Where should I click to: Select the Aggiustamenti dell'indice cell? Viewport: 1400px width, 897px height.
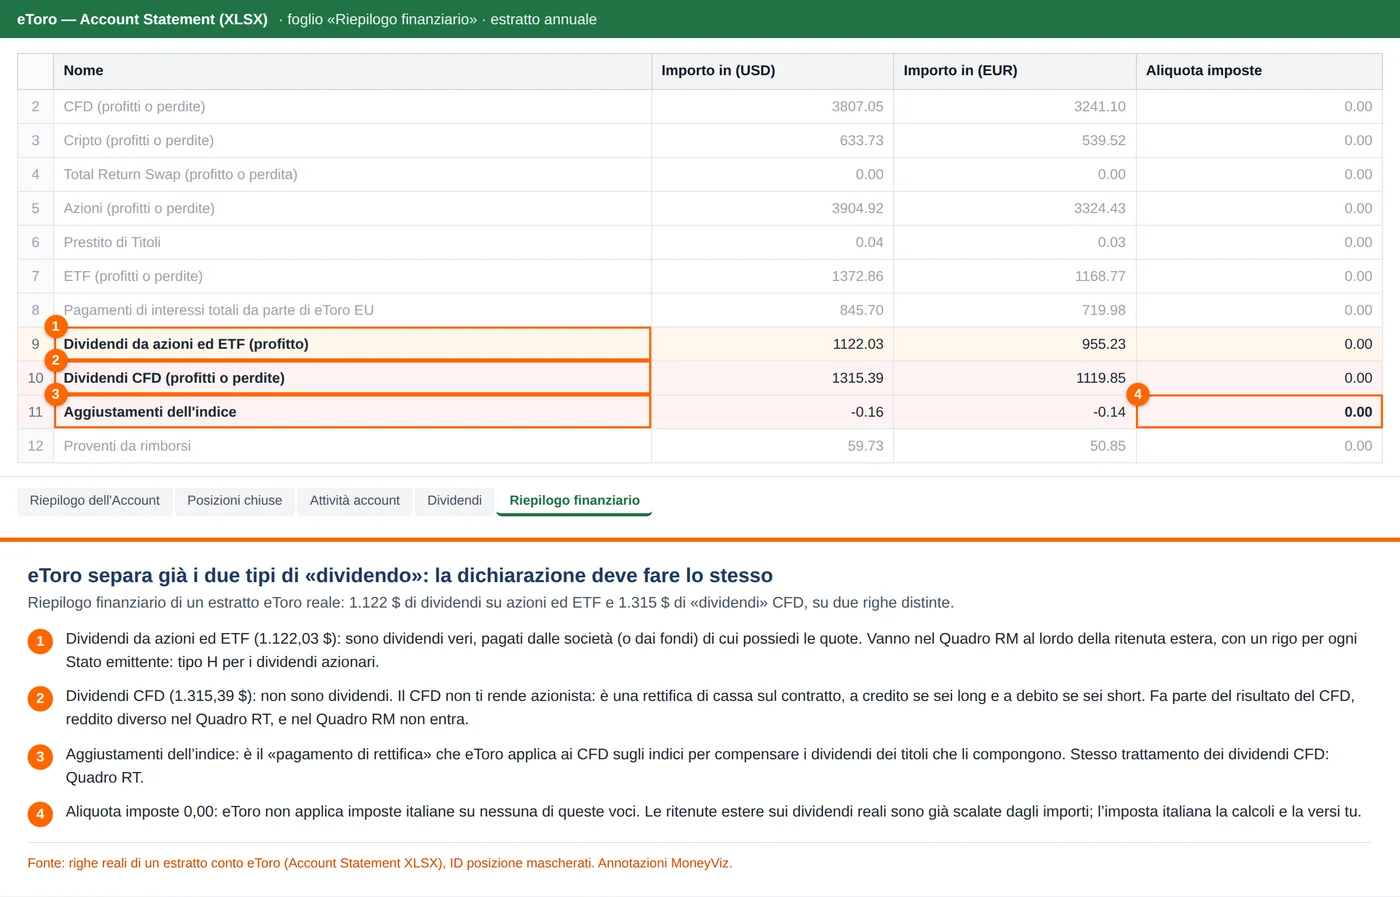[352, 412]
